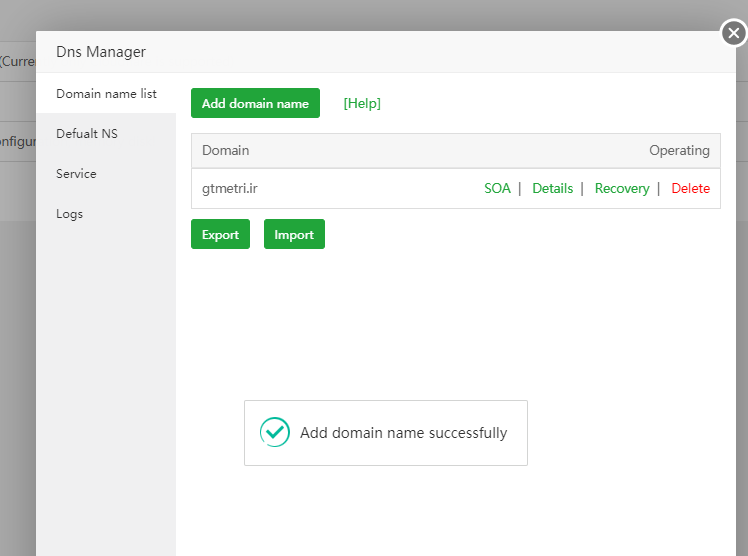Select the Domain name list tab
The height and width of the screenshot is (556, 748).
click(x=106, y=94)
